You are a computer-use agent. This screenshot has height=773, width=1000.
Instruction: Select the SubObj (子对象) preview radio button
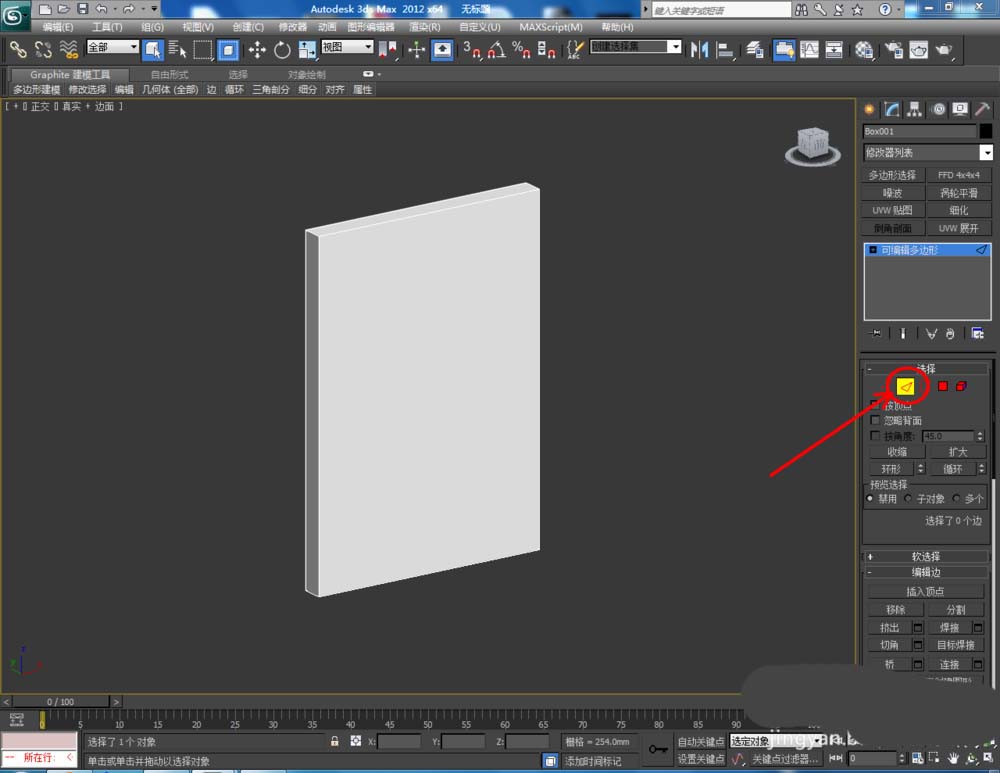[908, 499]
